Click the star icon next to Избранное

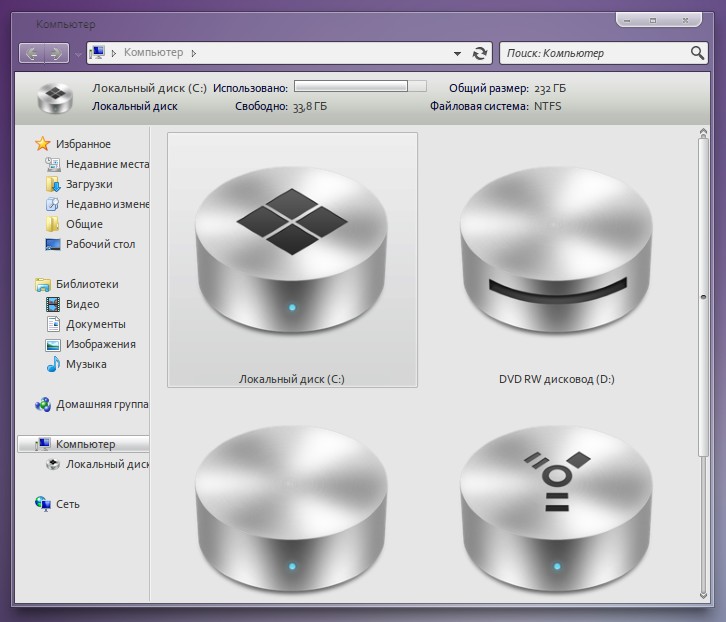(43, 144)
